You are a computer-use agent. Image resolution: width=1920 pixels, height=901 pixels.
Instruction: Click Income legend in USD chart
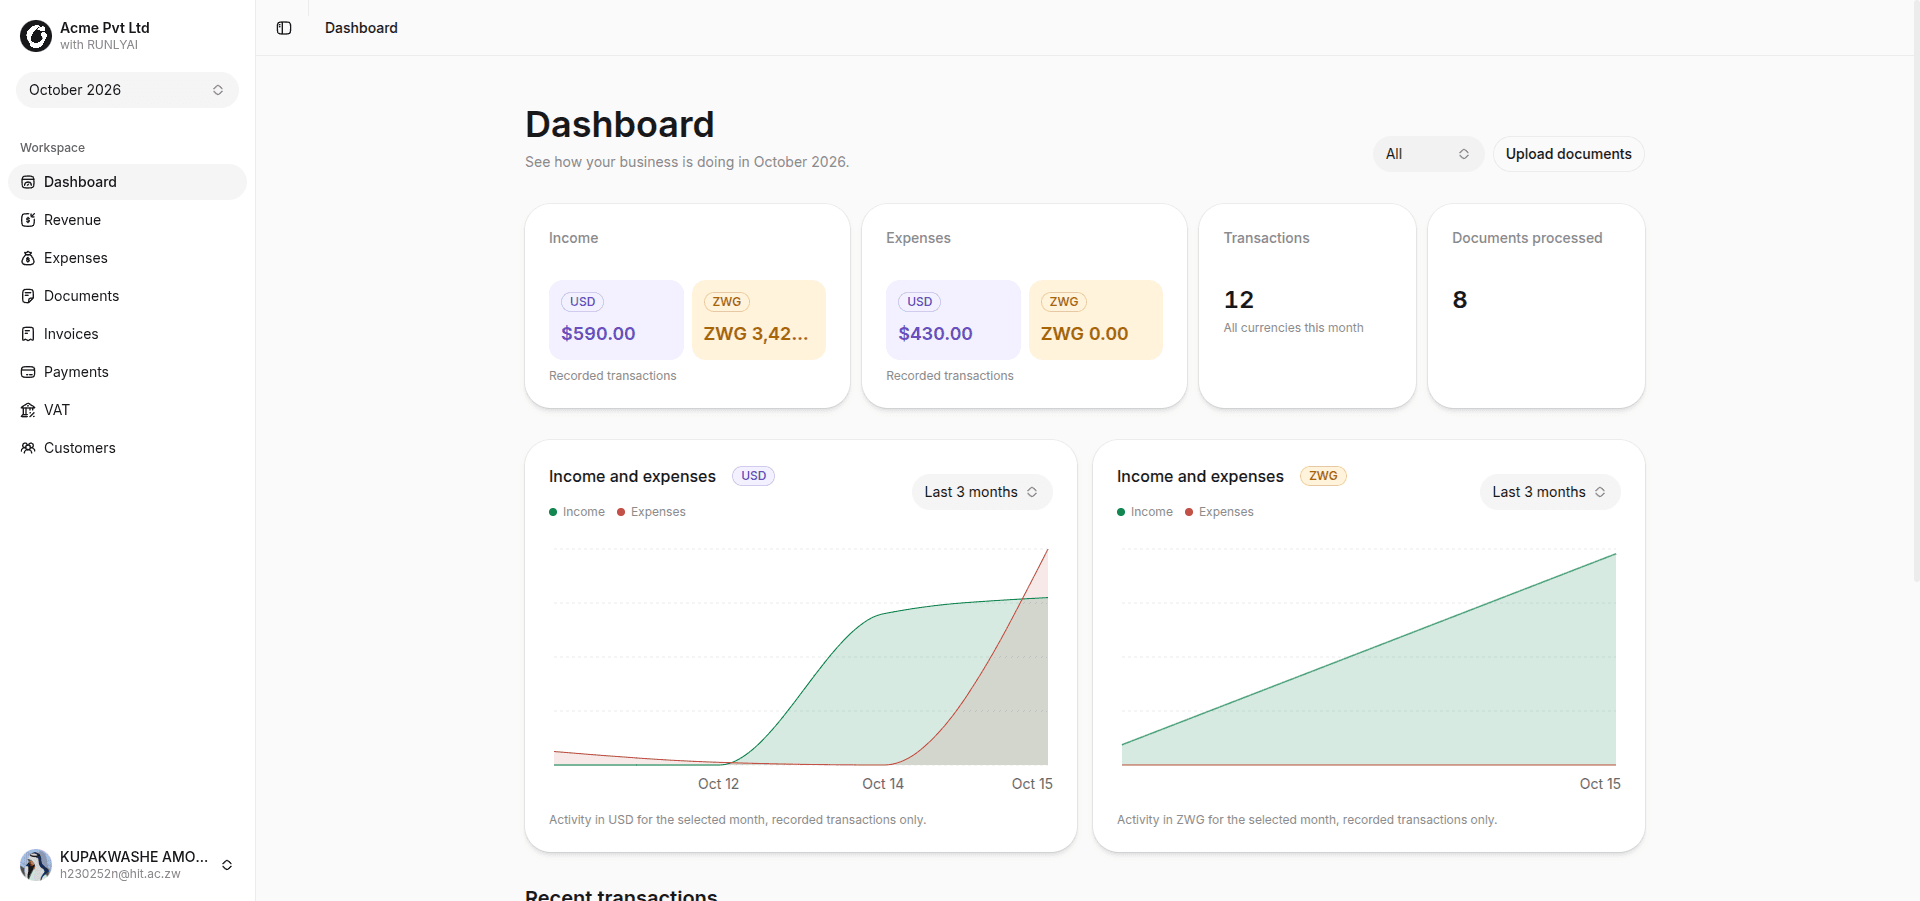pos(577,512)
